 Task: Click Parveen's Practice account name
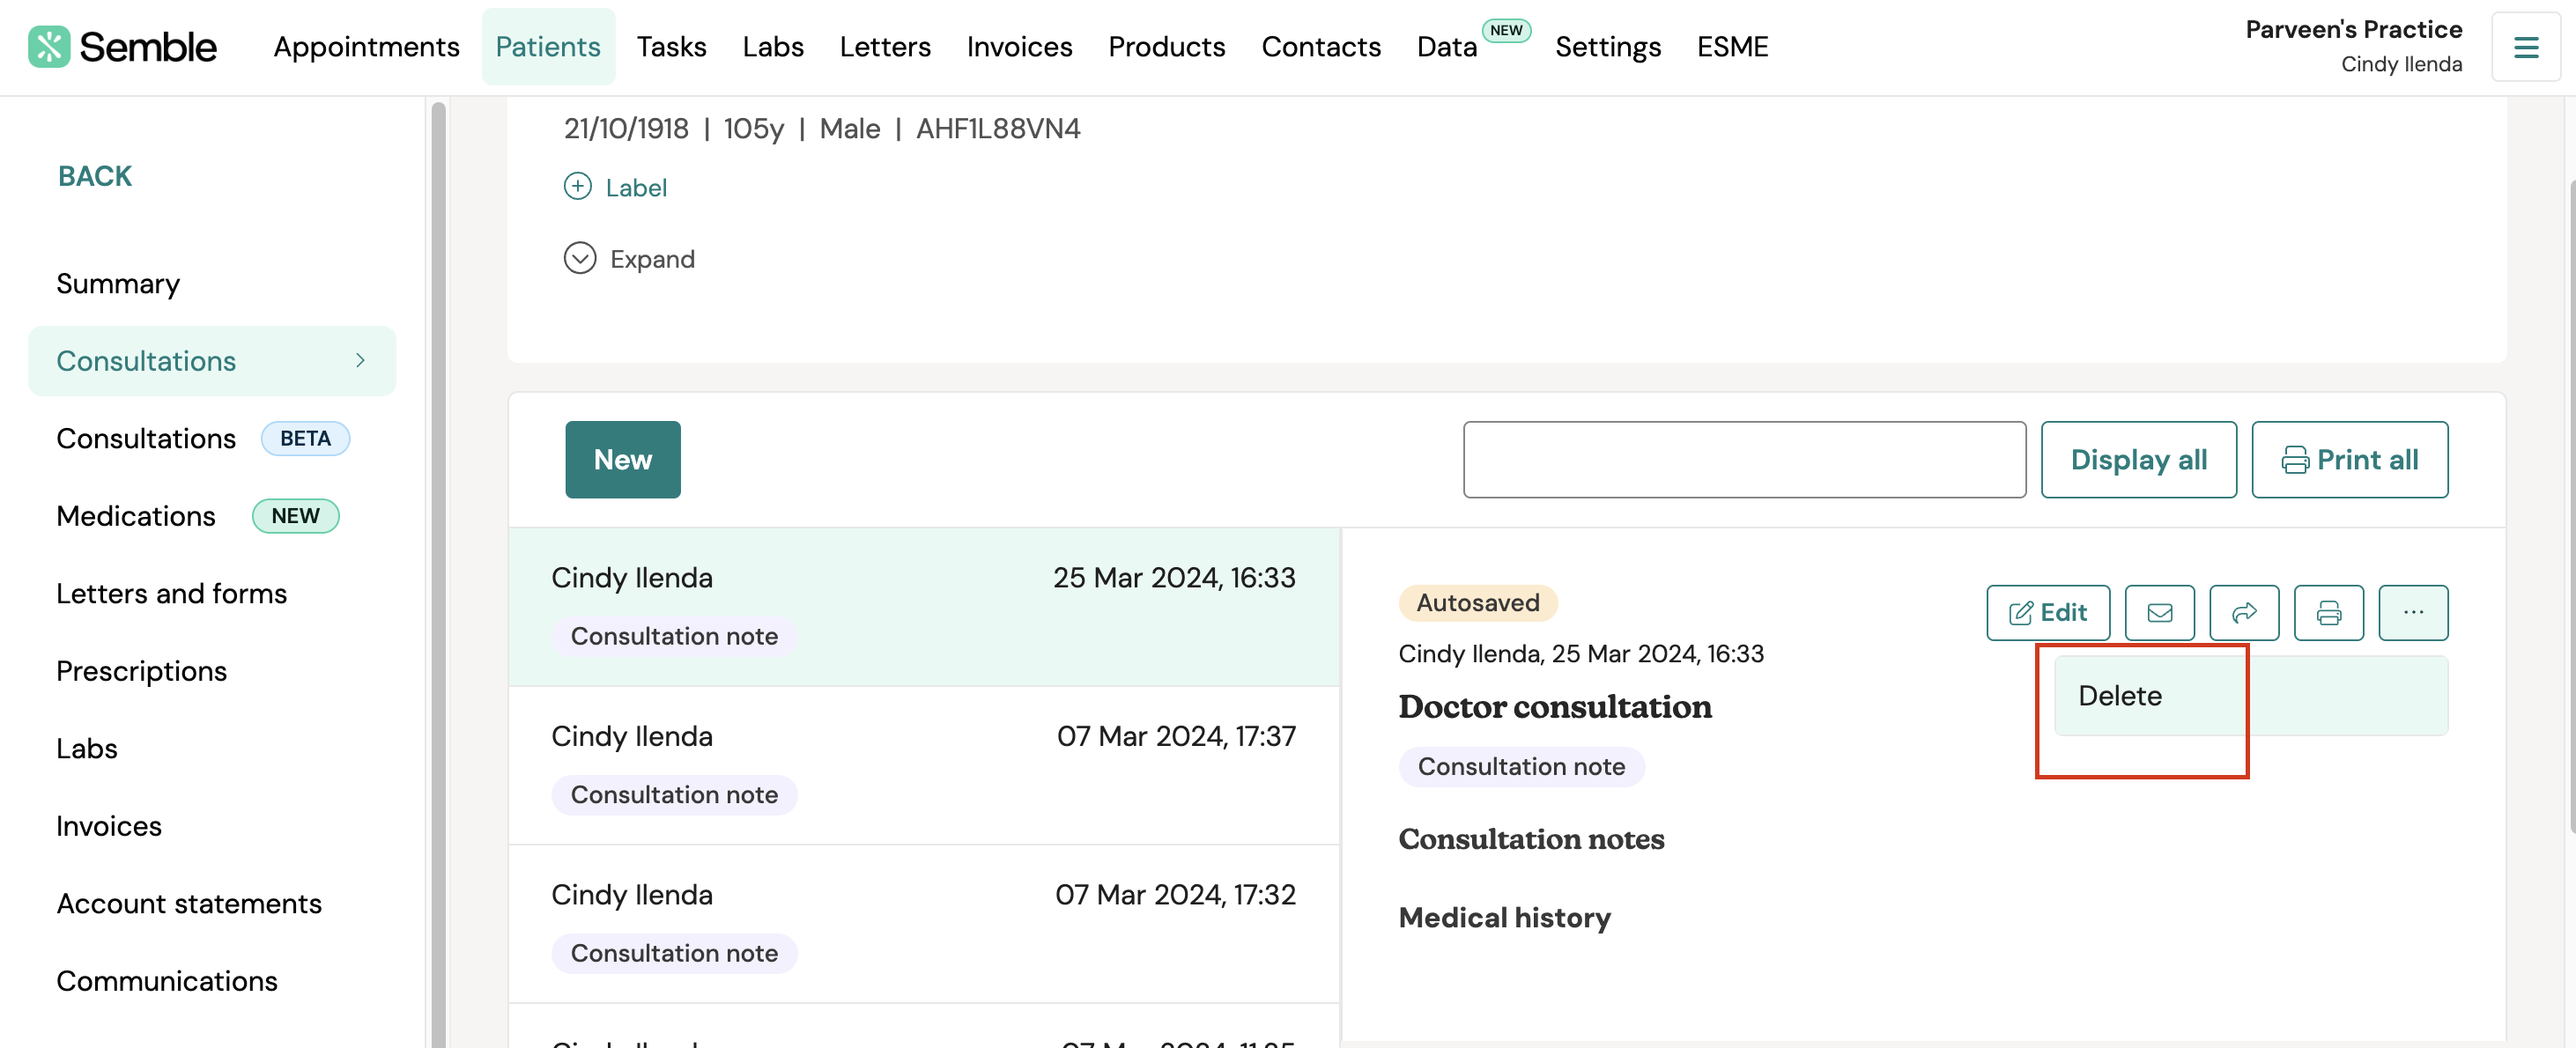pos(2353,29)
